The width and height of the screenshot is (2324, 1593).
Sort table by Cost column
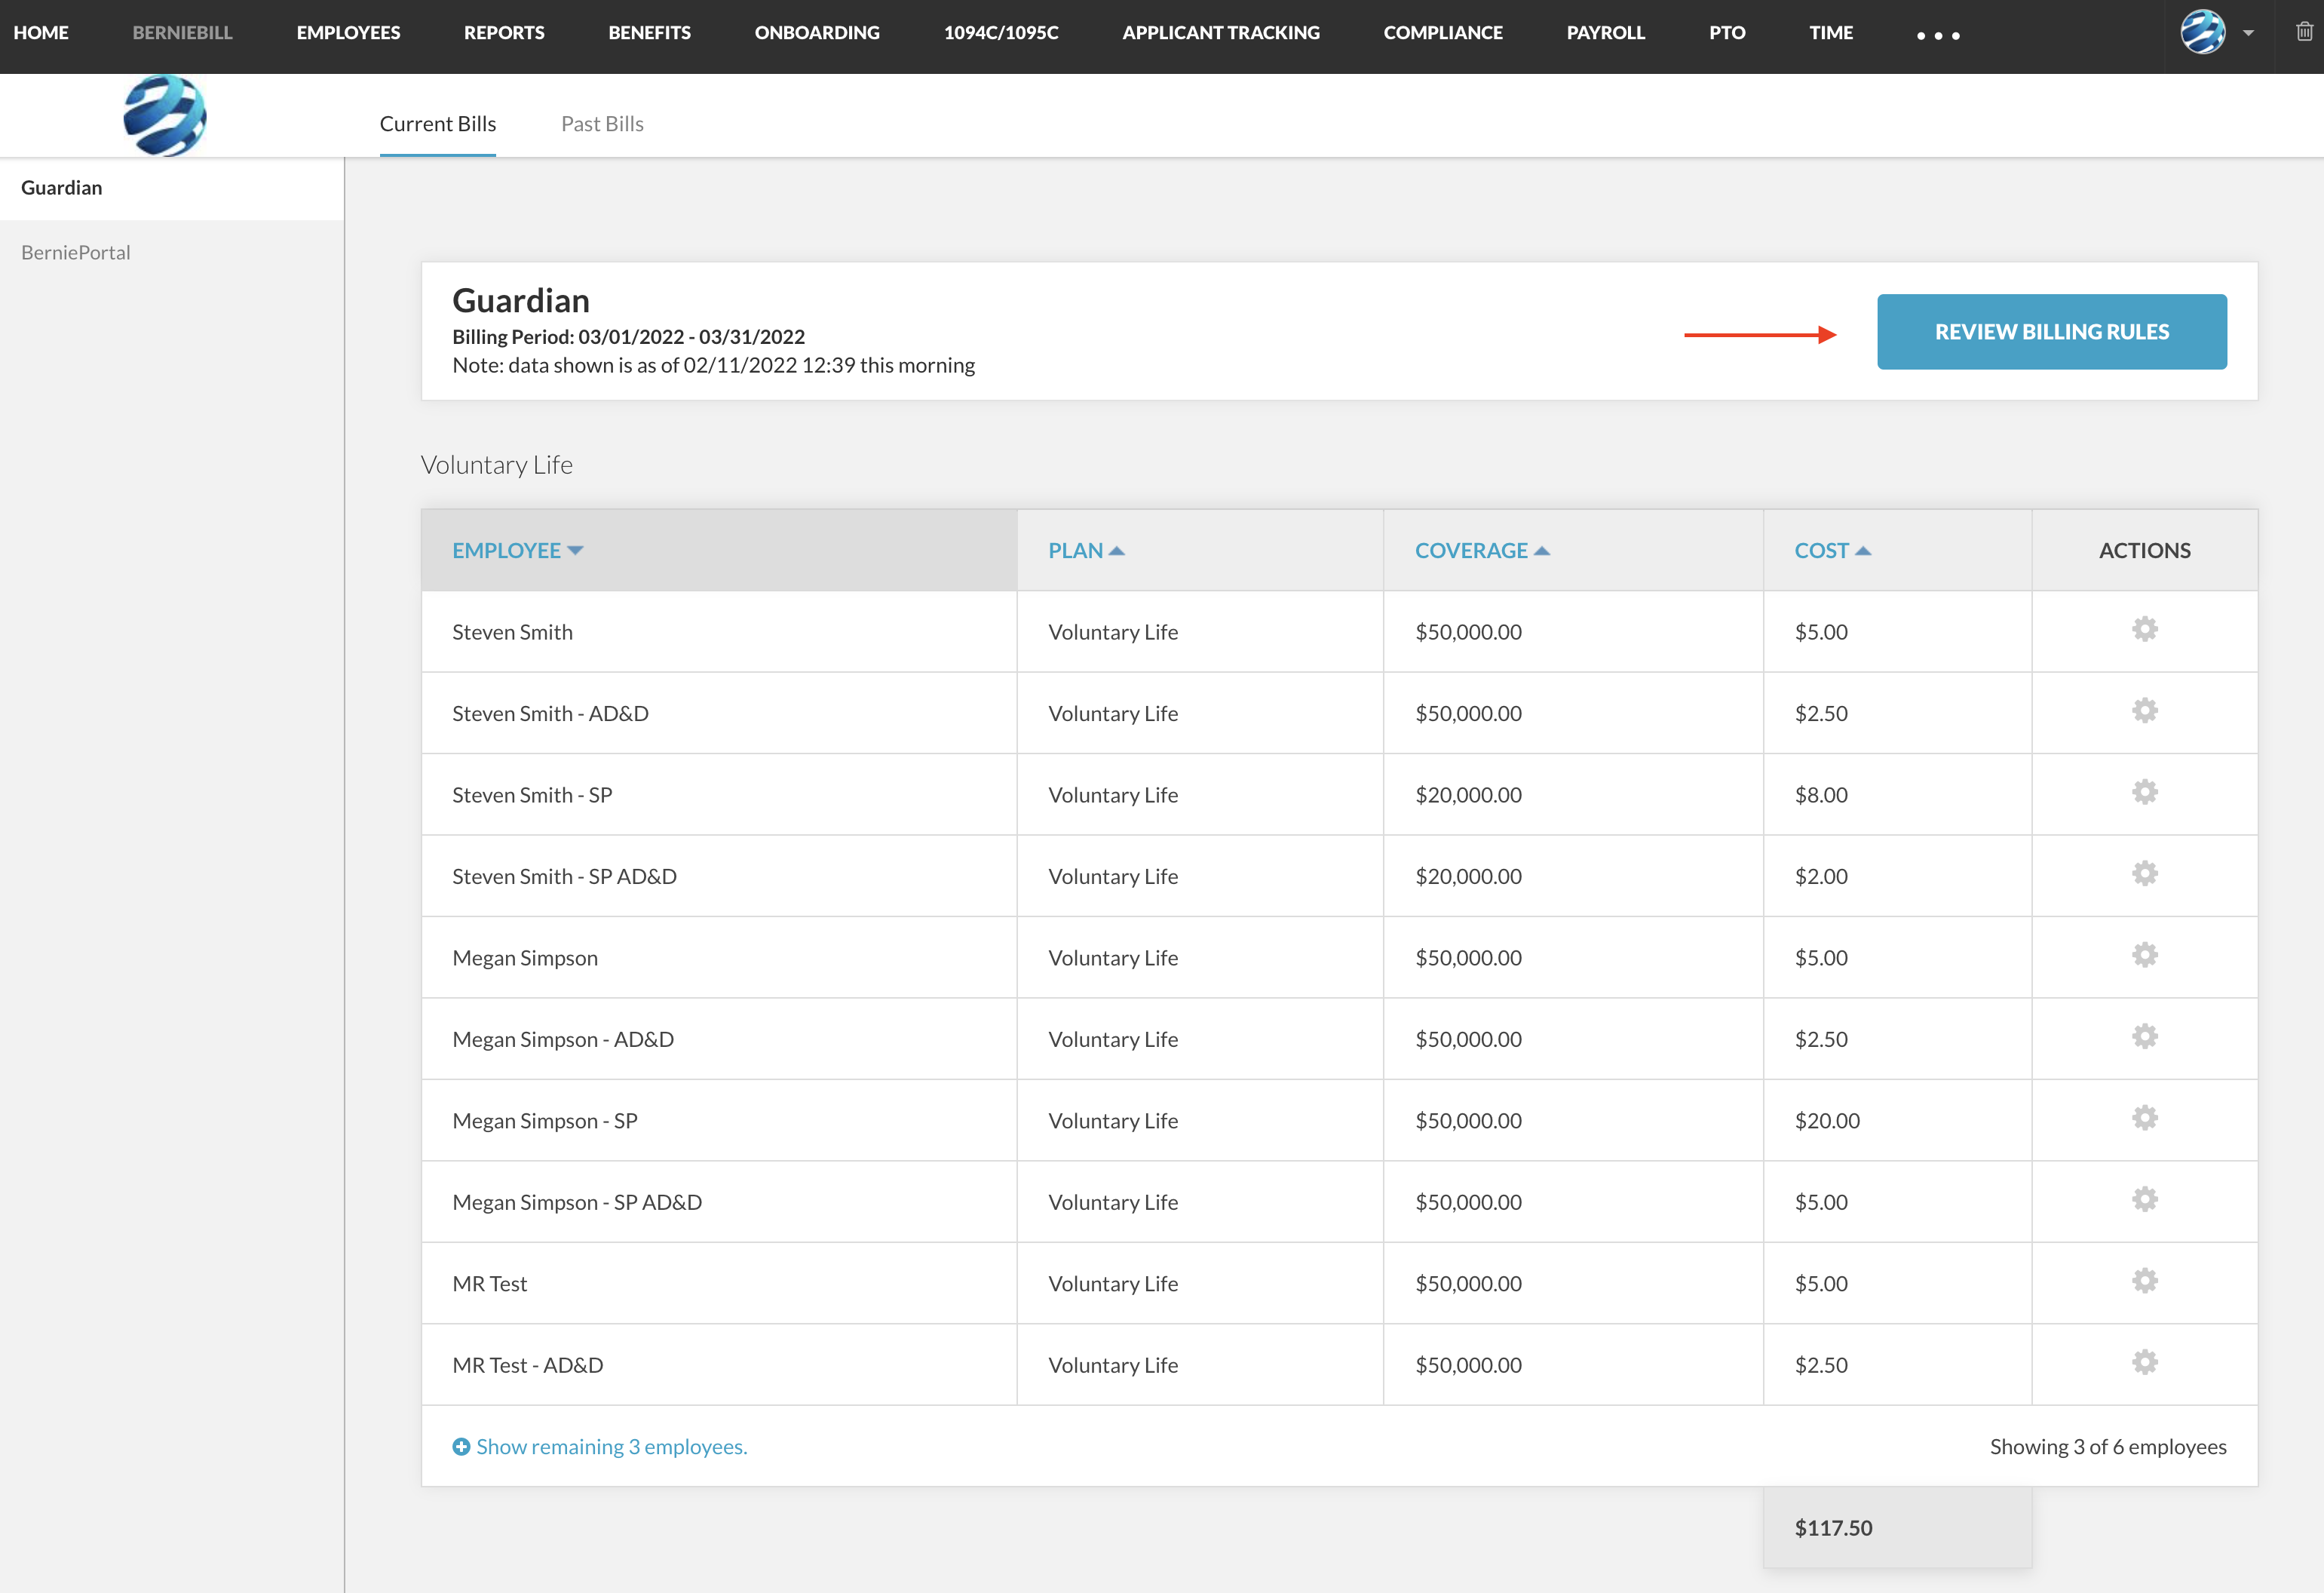point(1832,550)
